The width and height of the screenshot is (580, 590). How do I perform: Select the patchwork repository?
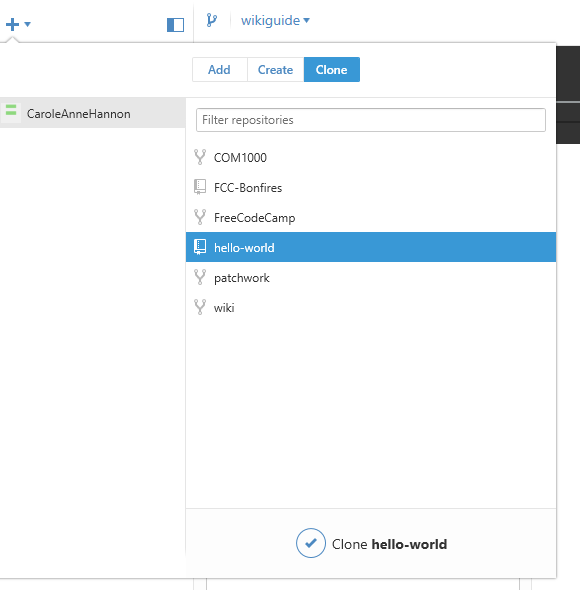pos(371,278)
